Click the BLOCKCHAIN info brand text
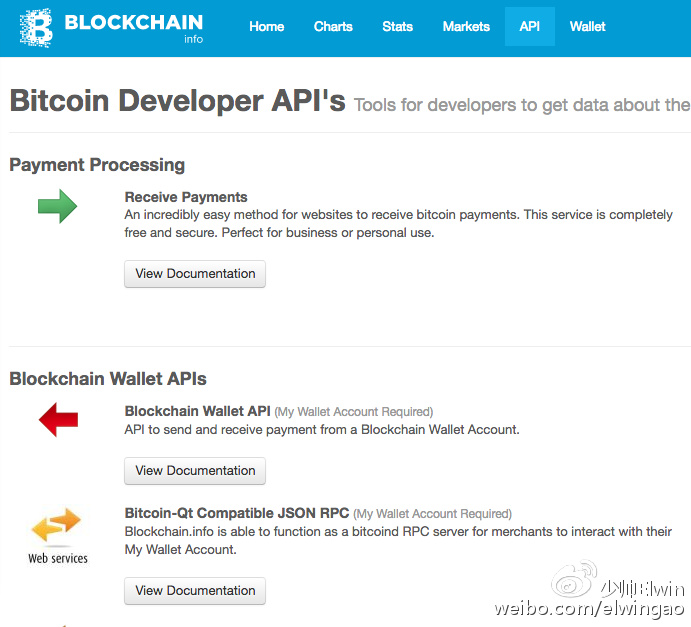The width and height of the screenshot is (691, 627). 133,24
